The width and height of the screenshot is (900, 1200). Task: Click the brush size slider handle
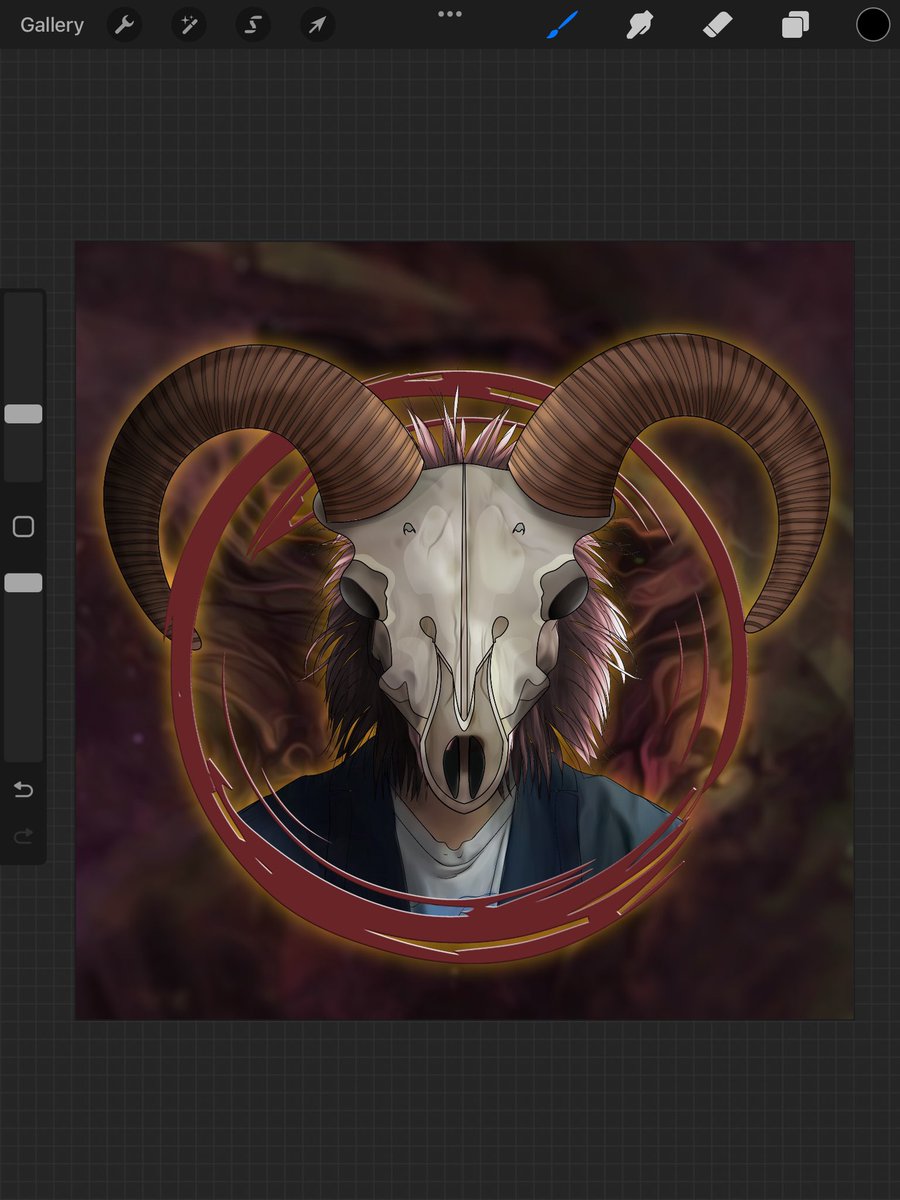pyautogui.click(x=23, y=414)
